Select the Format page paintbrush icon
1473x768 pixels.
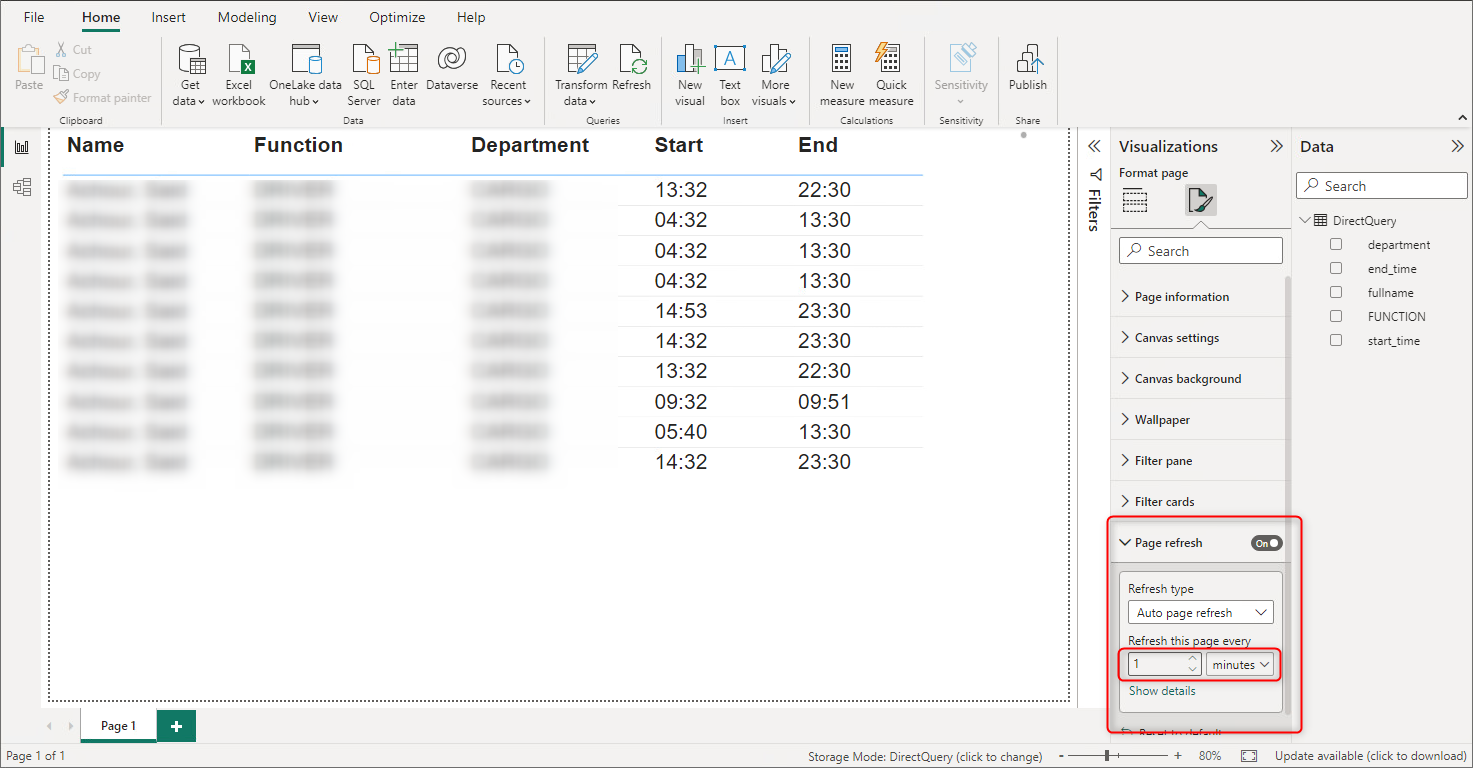pyautogui.click(x=1200, y=200)
